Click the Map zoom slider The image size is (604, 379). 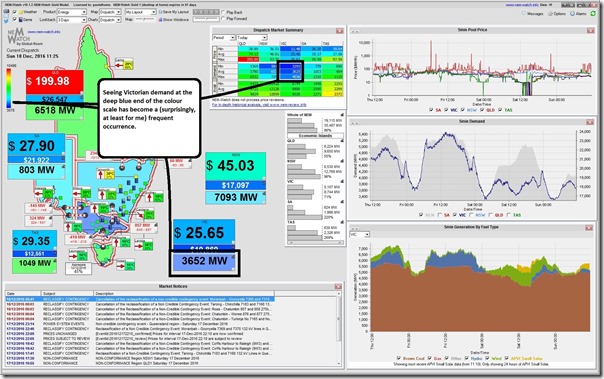[x=144, y=19]
